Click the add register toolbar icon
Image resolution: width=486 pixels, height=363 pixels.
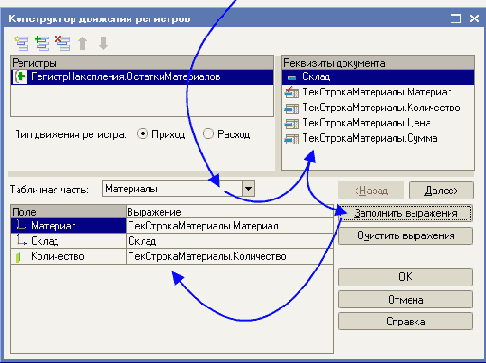pyautogui.click(x=21, y=44)
